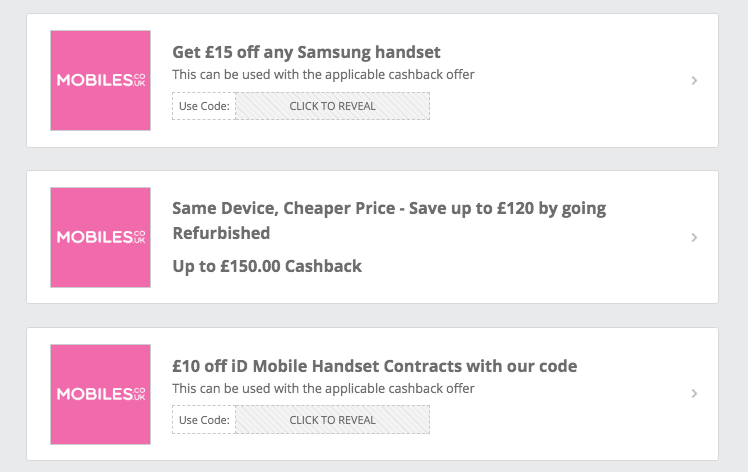The width and height of the screenshot is (748, 472).
Task: Click the cashback note under the Samsung offer
Action: coord(323,74)
